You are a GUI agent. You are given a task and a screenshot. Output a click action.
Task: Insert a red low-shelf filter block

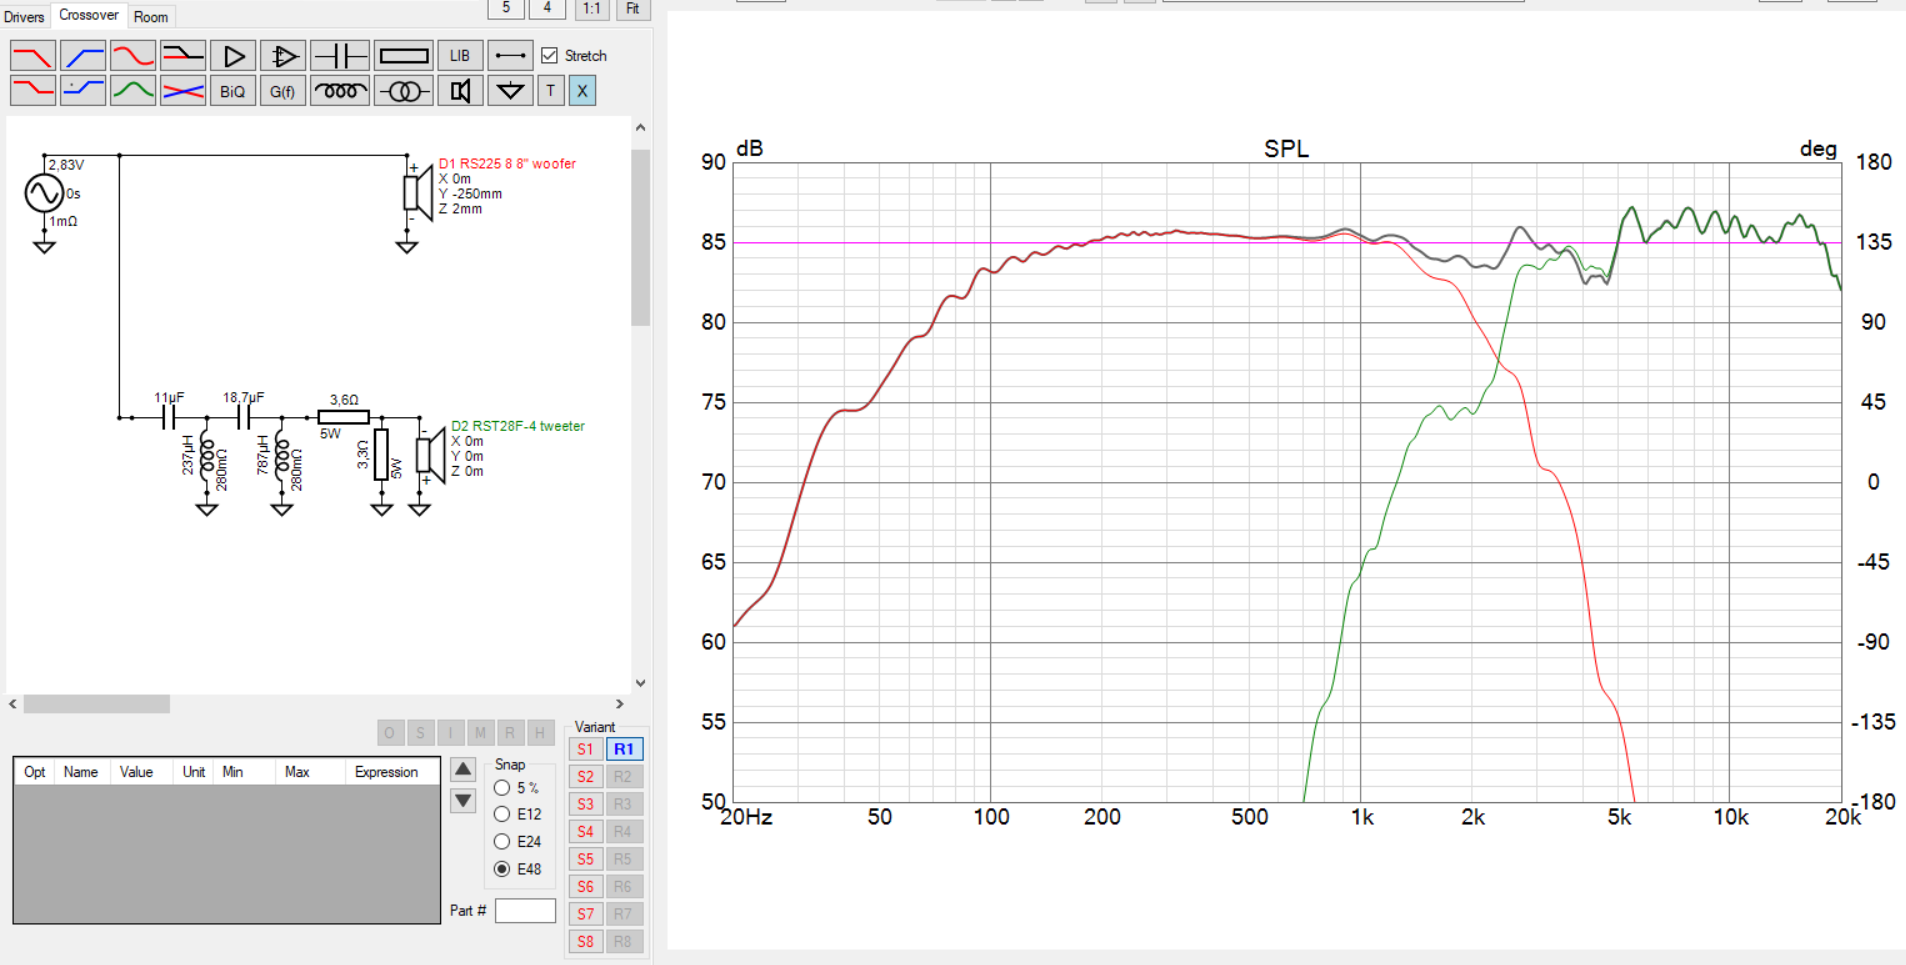coord(33,91)
